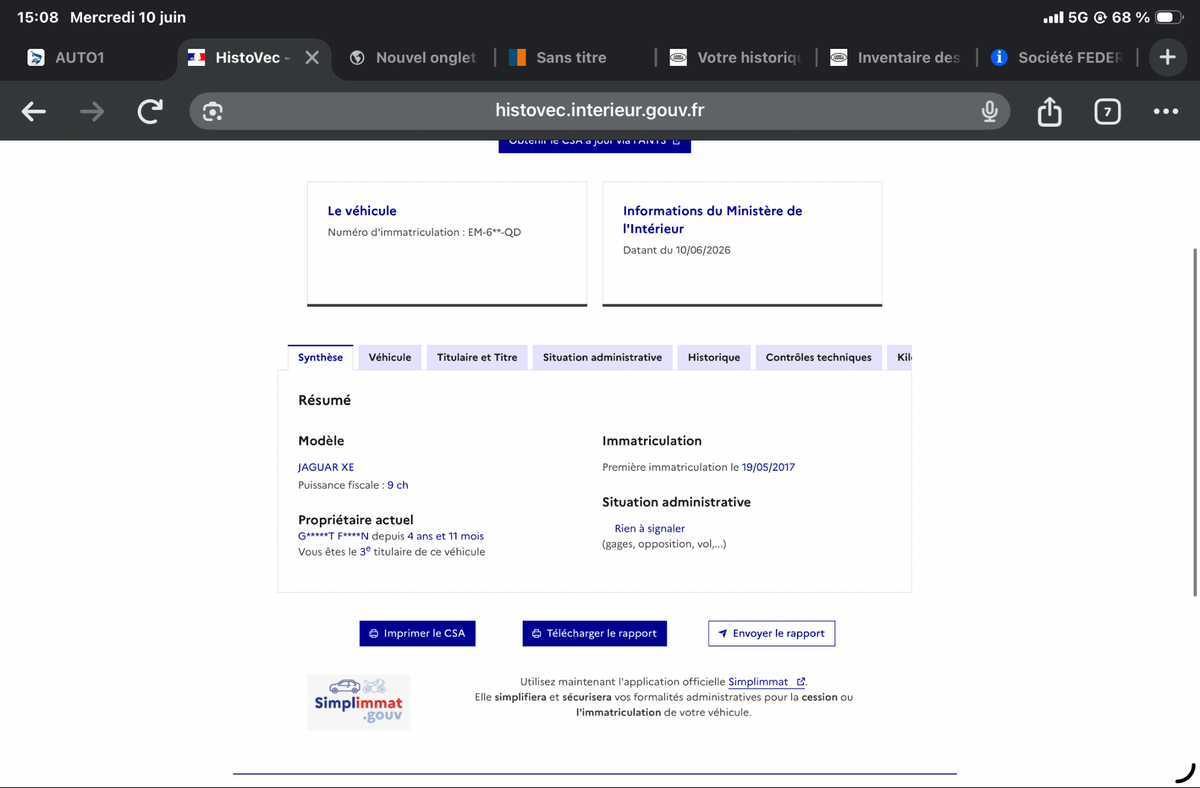Close the HistoVec tab
Viewport: 1200px width, 788px height.
pyautogui.click(x=312, y=57)
